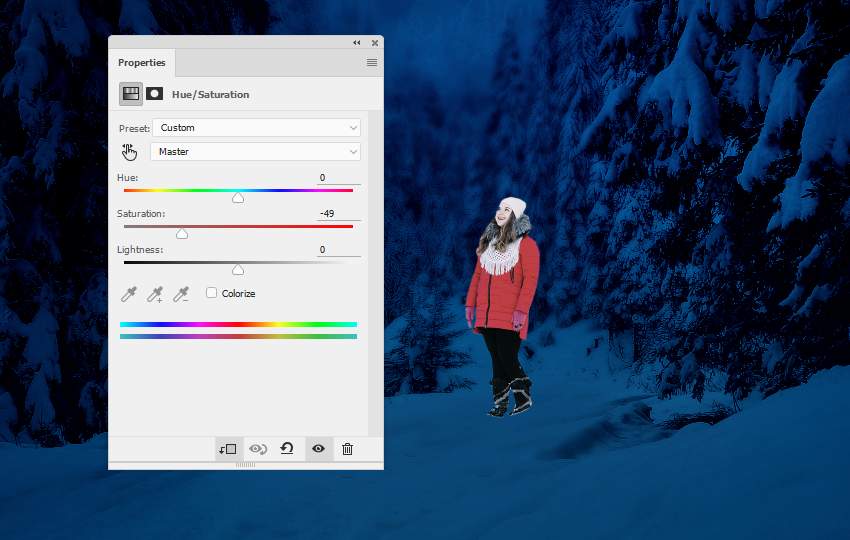This screenshot has height=540, width=850.
Task: Collapse the Properties panel to icons
Action: [357, 42]
